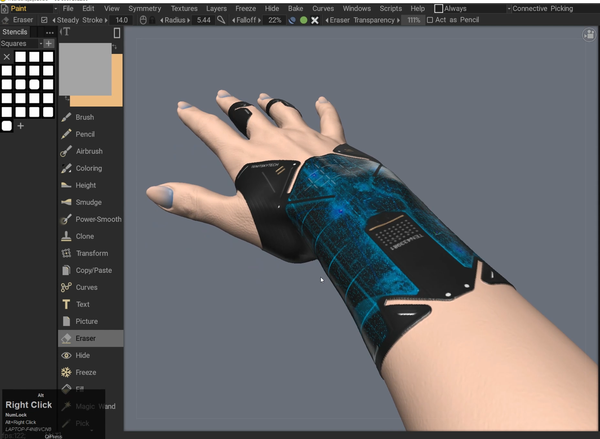The height and width of the screenshot is (439, 600).
Task: Open the Symmetry menu
Action: click(145, 8)
